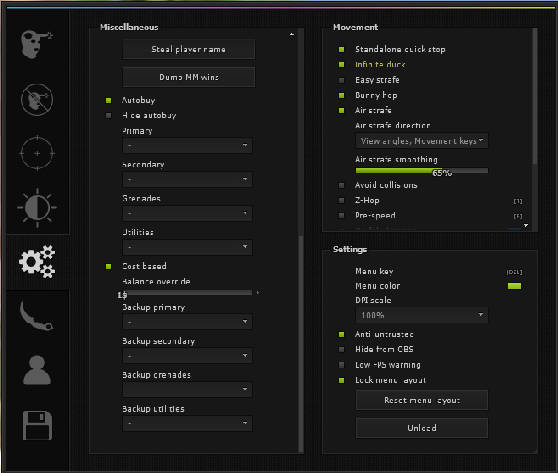Click the Movement panel scrollbar
The image size is (558, 473).
click(535, 97)
